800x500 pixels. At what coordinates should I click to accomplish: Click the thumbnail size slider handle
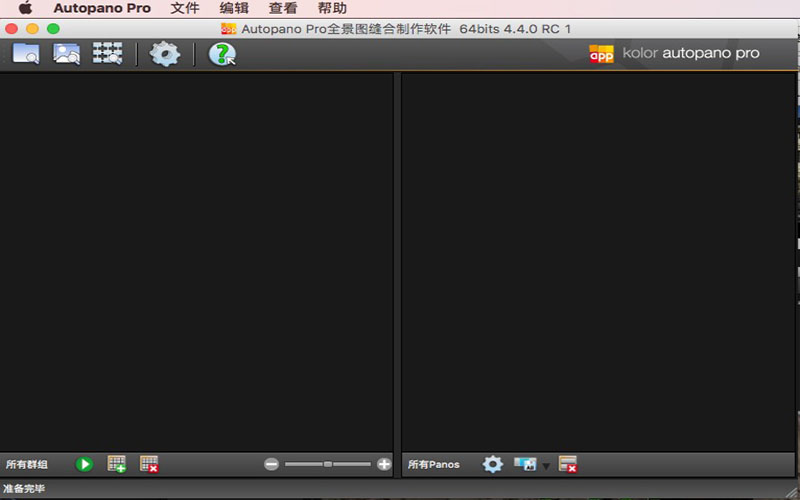[328, 464]
